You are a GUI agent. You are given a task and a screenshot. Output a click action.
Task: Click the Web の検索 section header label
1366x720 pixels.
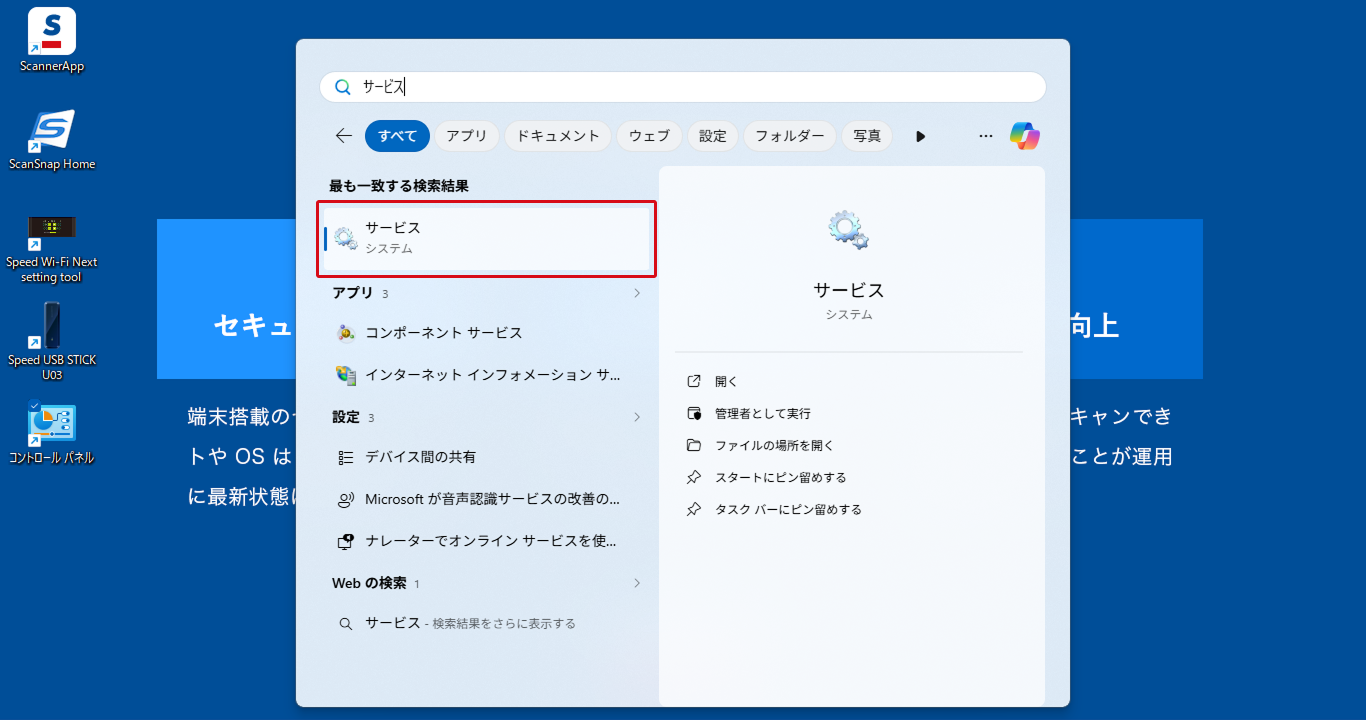point(369,583)
